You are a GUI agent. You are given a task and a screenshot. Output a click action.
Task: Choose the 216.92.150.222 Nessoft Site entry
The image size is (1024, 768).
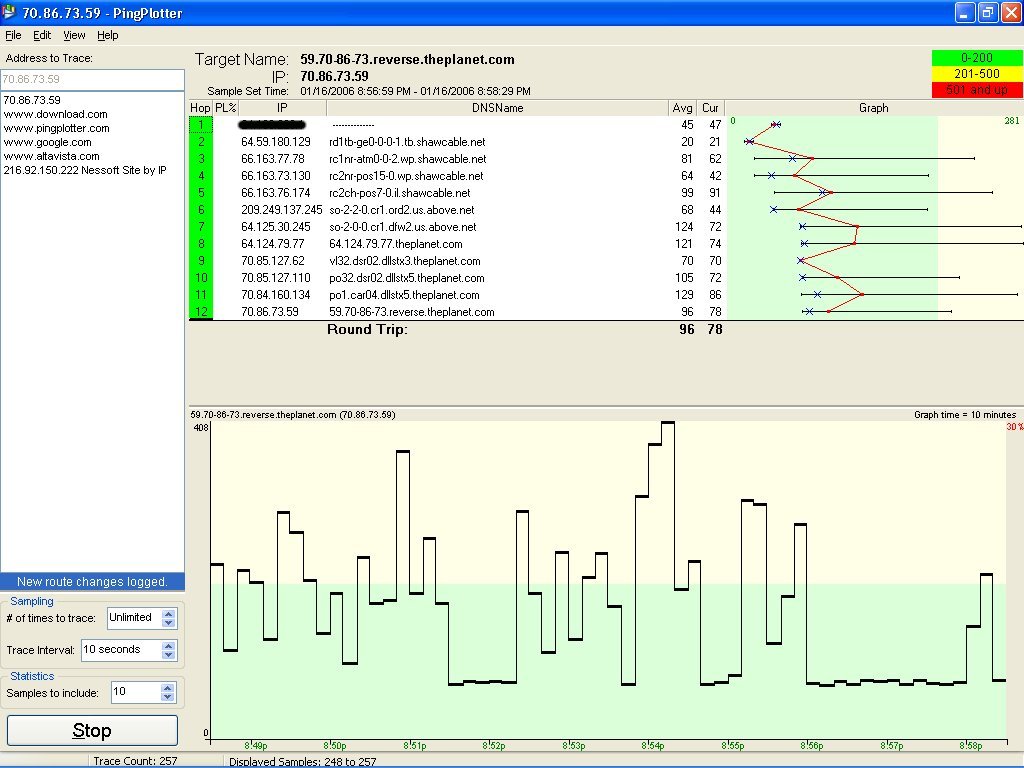coord(85,170)
